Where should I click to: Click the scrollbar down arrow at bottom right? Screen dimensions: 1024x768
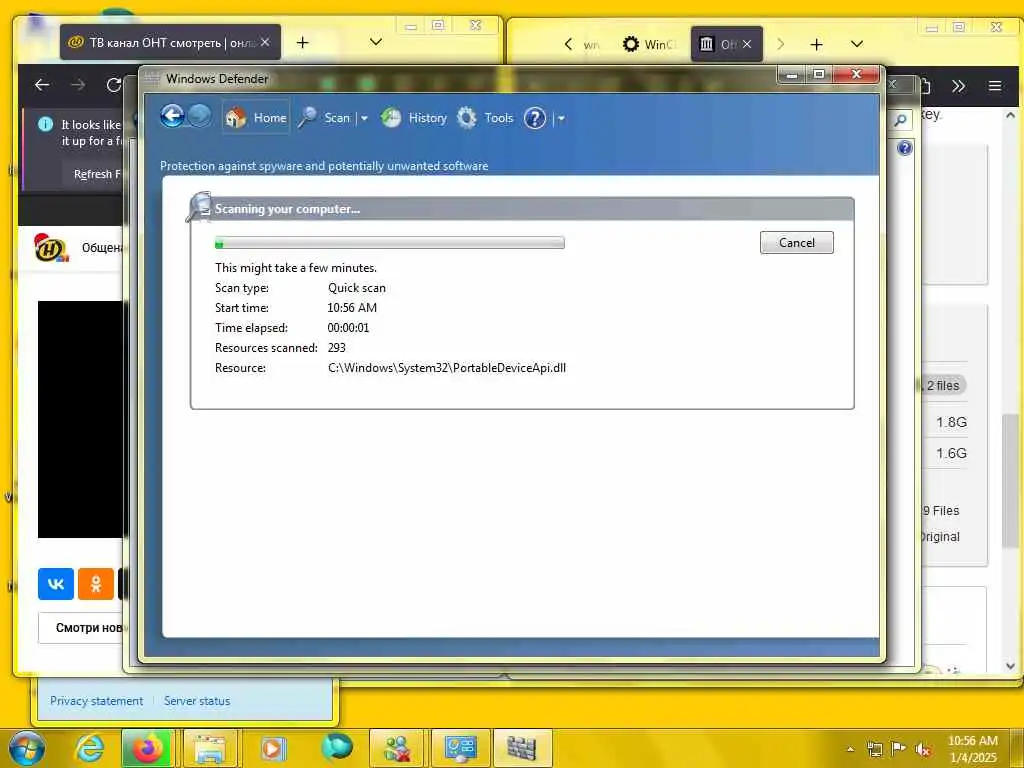click(x=1010, y=666)
